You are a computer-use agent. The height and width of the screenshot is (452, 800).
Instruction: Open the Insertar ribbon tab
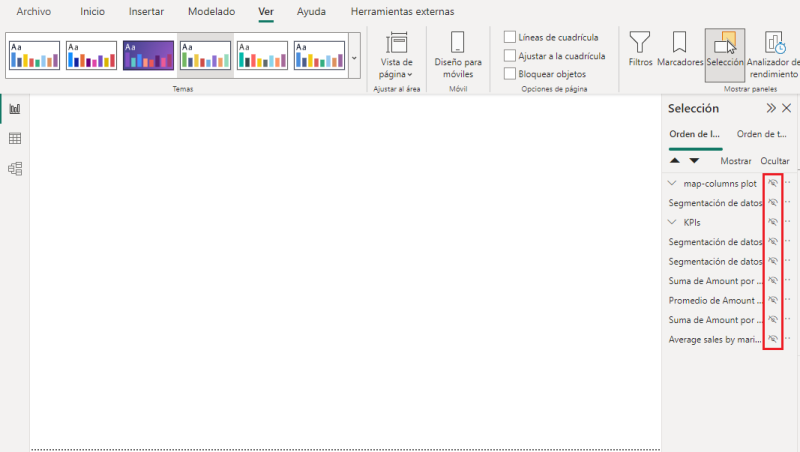pyautogui.click(x=146, y=12)
